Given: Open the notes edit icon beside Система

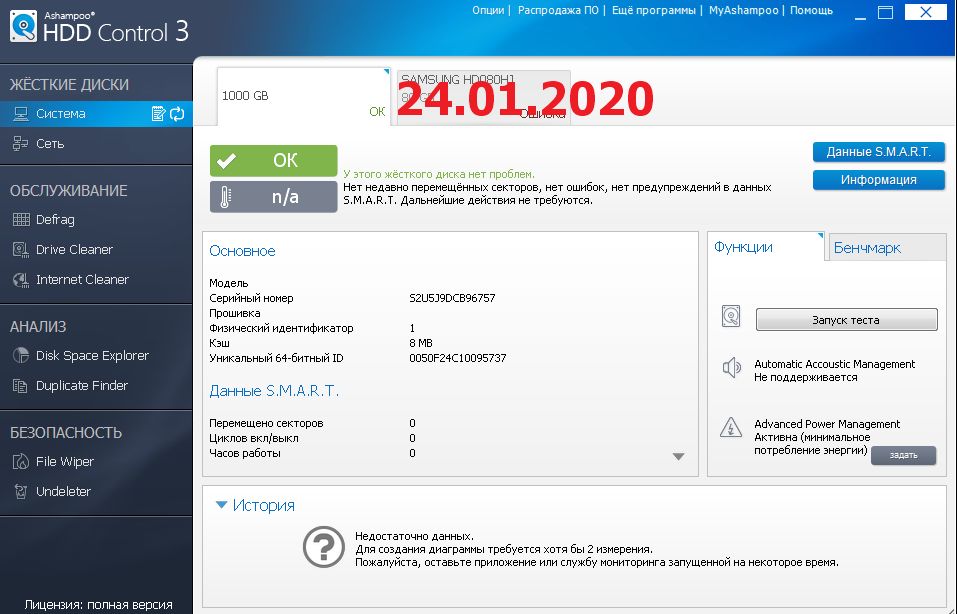Looking at the screenshot, I should click(x=158, y=114).
